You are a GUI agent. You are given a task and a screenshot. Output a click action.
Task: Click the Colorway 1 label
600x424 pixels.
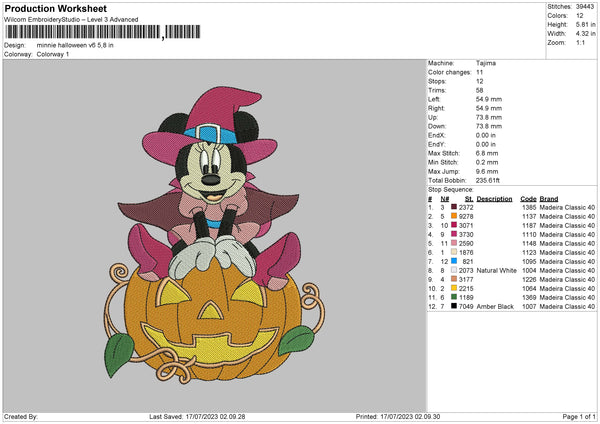(54, 54)
